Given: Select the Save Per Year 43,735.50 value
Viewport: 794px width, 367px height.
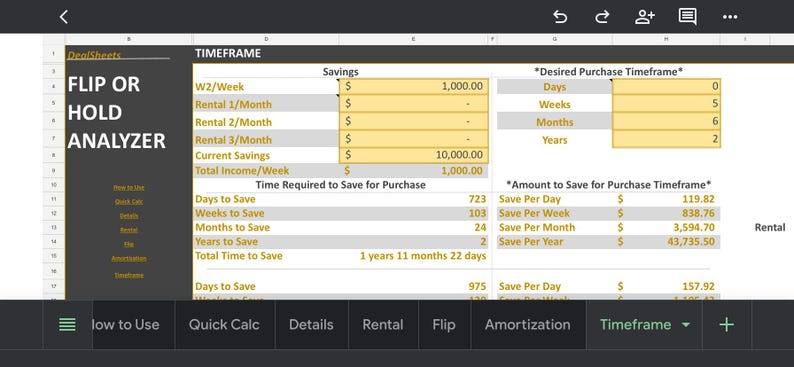Looking at the screenshot, I should click(691, 241).
